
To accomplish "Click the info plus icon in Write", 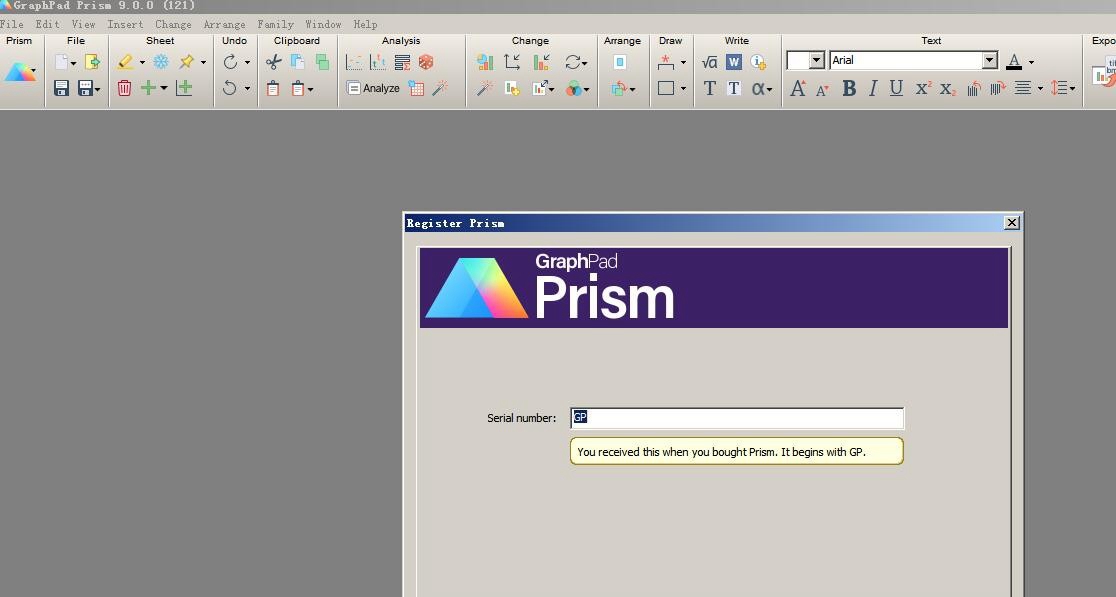I will click(x=759, y=62).
